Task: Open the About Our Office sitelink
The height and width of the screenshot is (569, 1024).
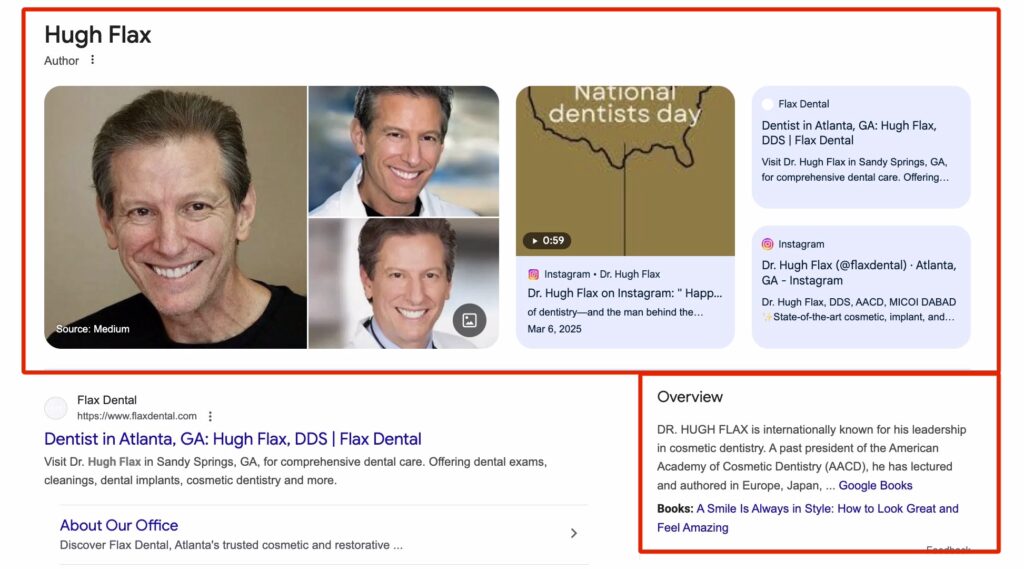Action: tap(119, 525)
